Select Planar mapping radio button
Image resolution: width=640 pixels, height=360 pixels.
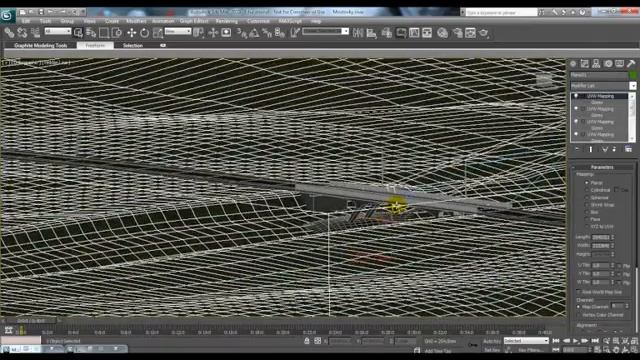(587, 183)
